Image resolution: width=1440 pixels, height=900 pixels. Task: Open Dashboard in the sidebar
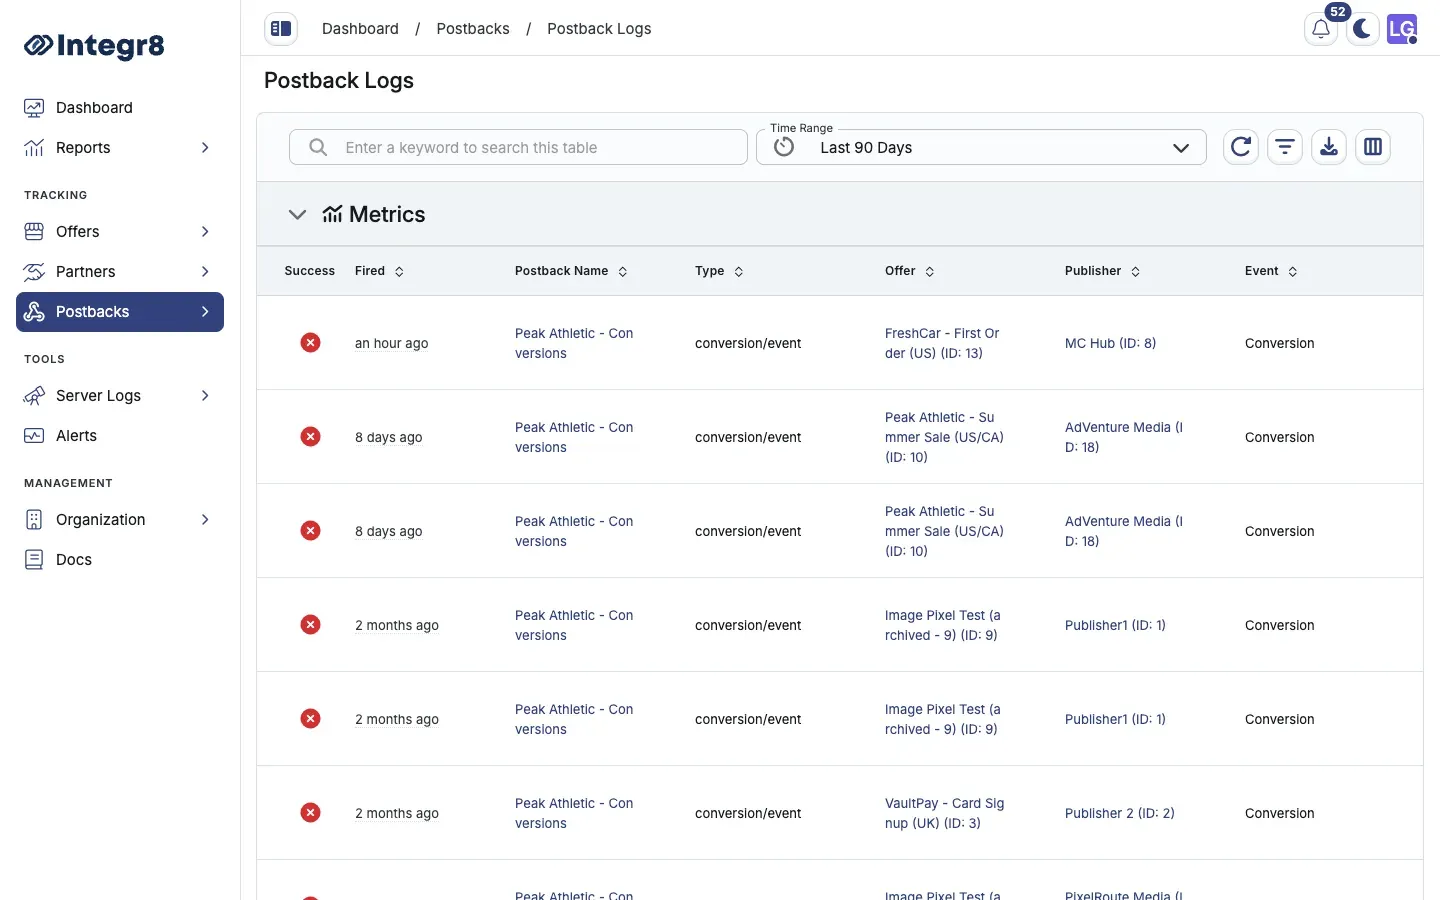point(120,108)
